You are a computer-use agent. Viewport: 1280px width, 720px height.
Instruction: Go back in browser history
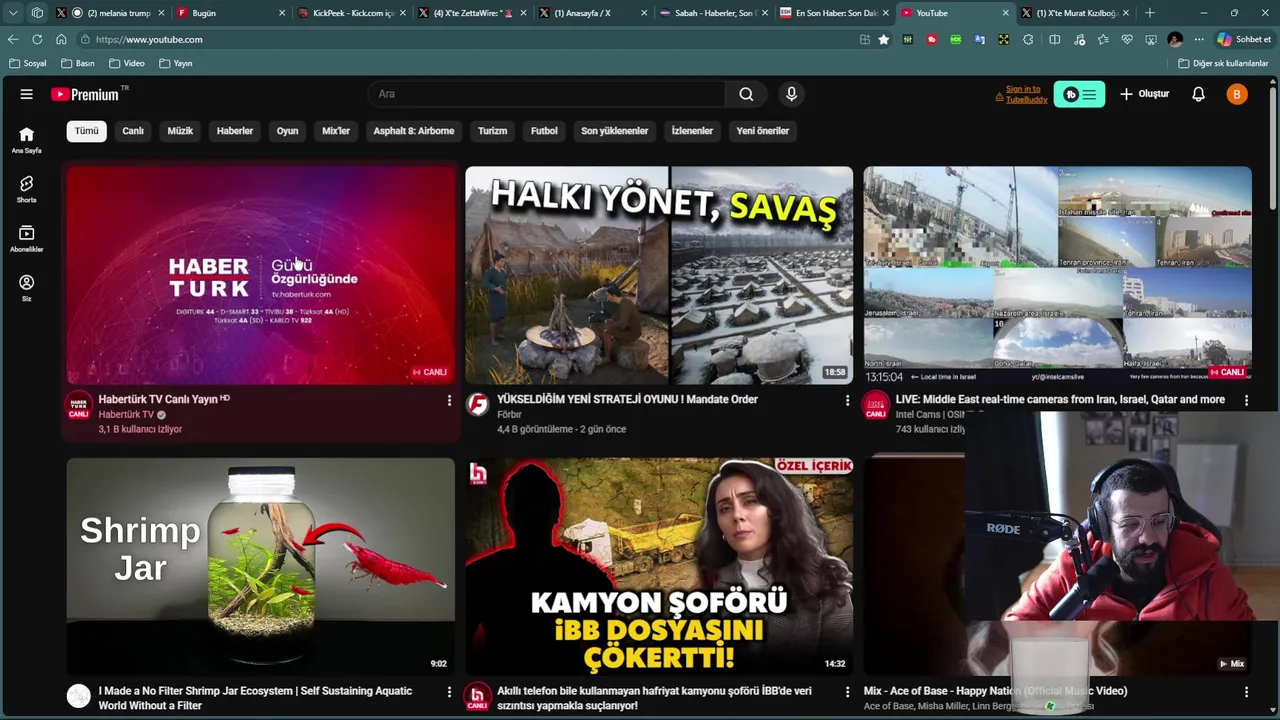[13, 39]
